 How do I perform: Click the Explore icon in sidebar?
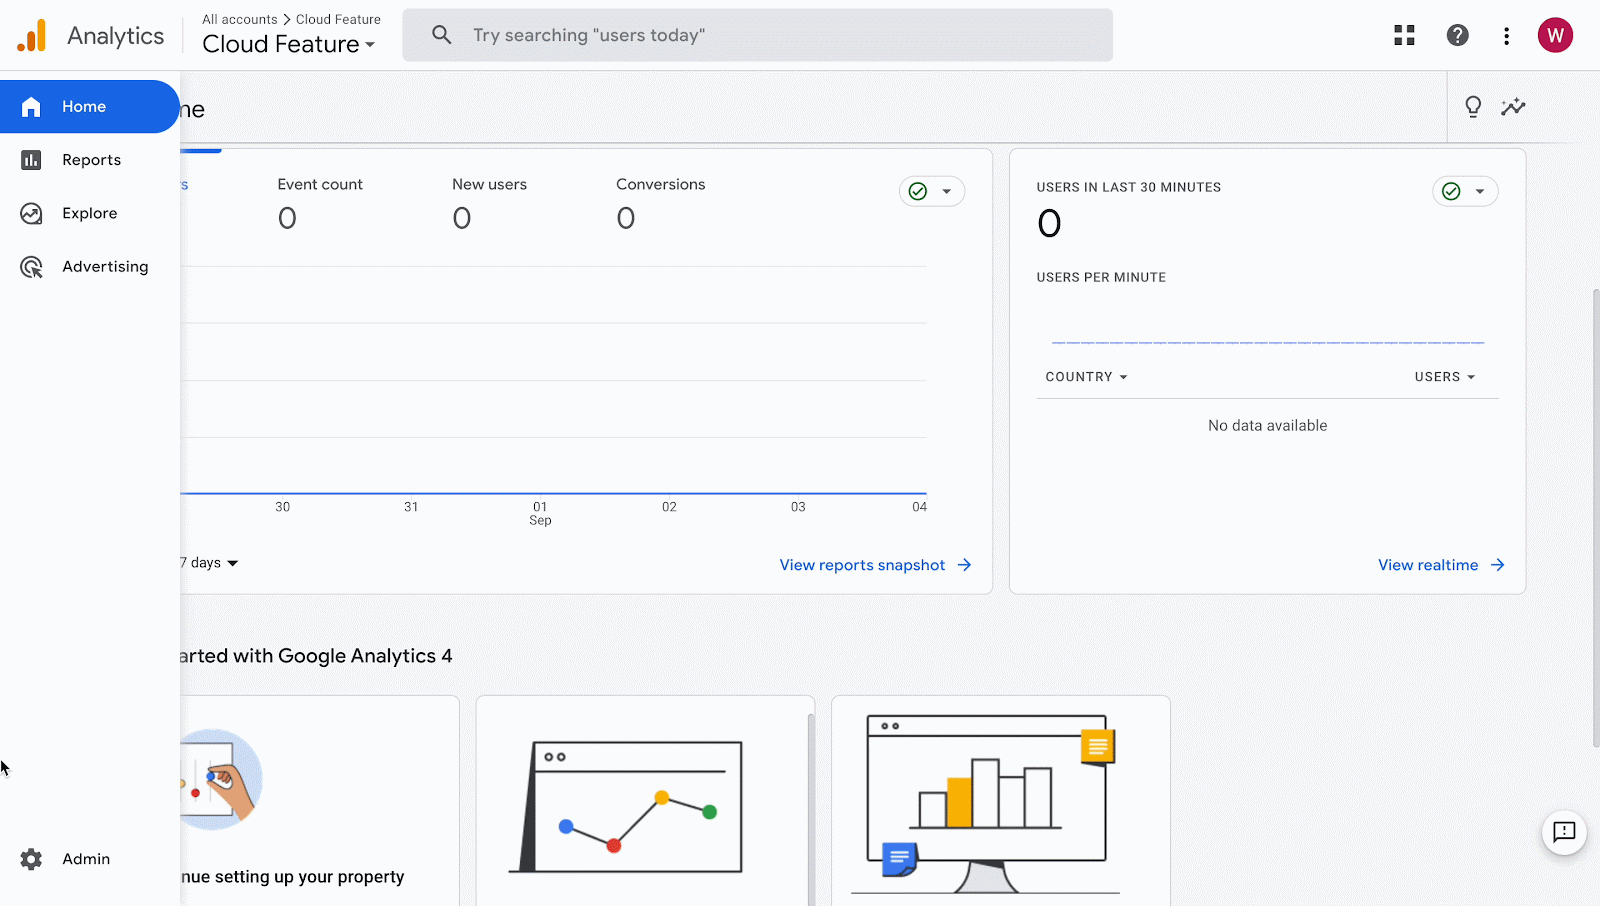pos(31,213)
